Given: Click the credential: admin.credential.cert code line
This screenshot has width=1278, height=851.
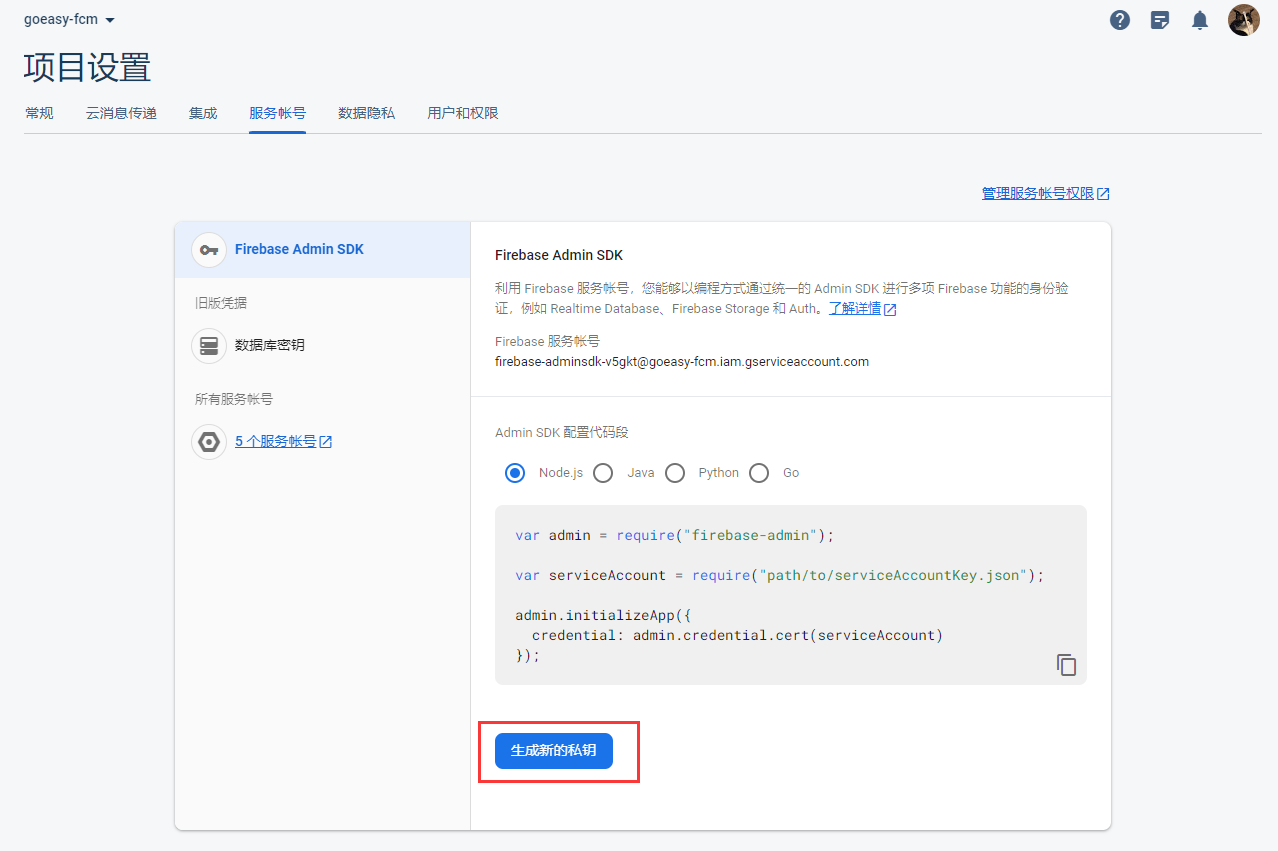Looking at the screenshot, I should pyautogui.click(x=737, y=635).
